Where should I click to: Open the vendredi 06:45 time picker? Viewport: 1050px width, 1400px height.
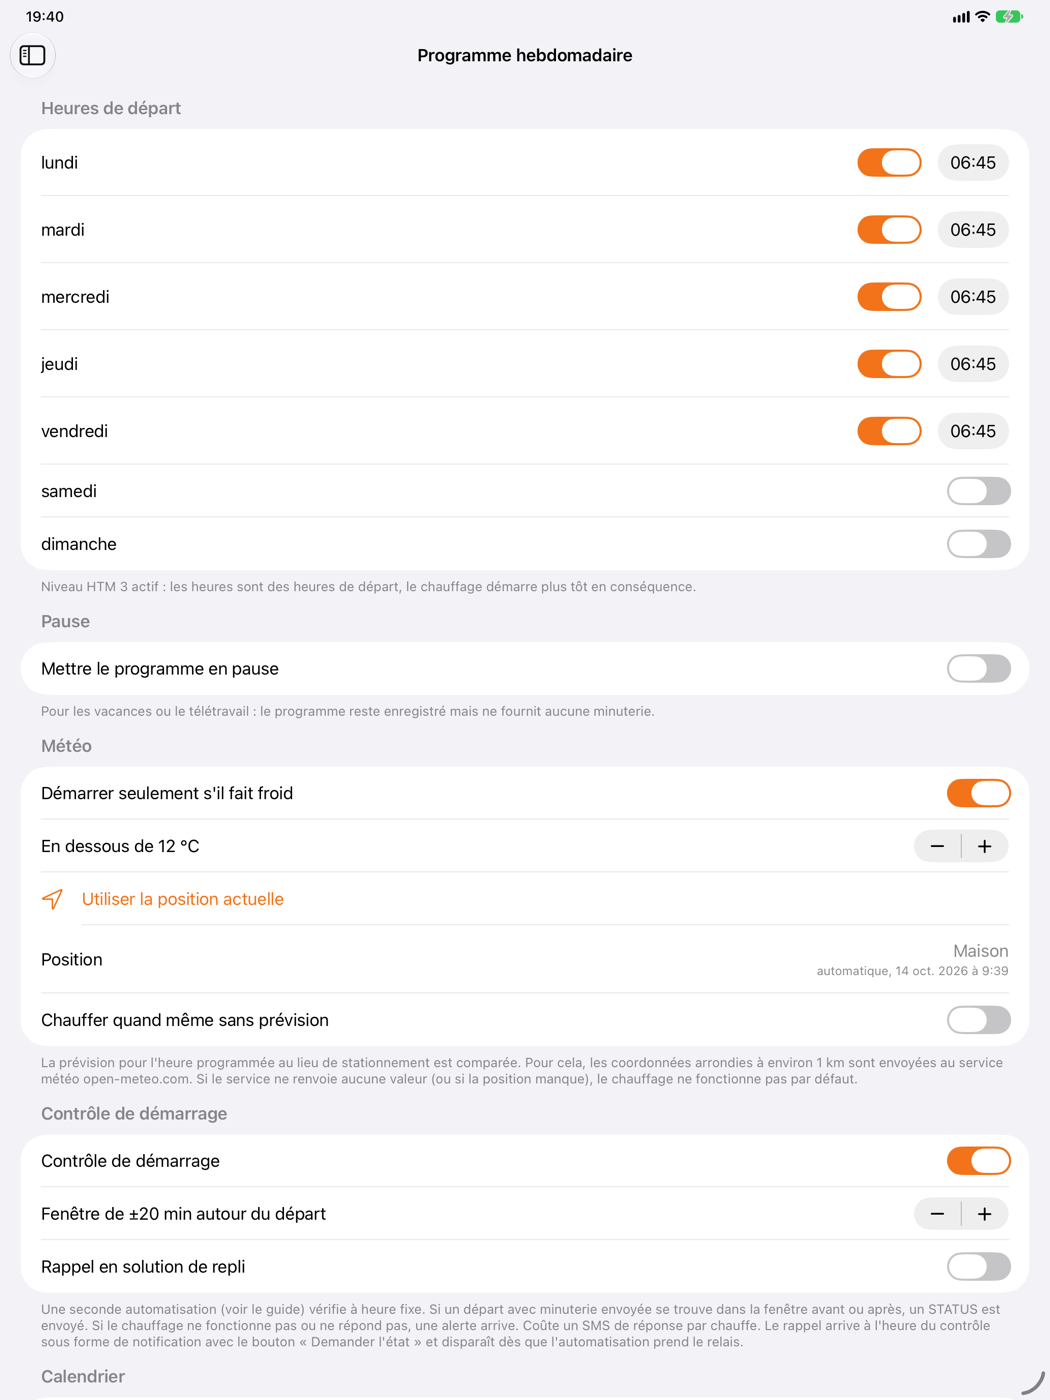[x=973, y=431]
